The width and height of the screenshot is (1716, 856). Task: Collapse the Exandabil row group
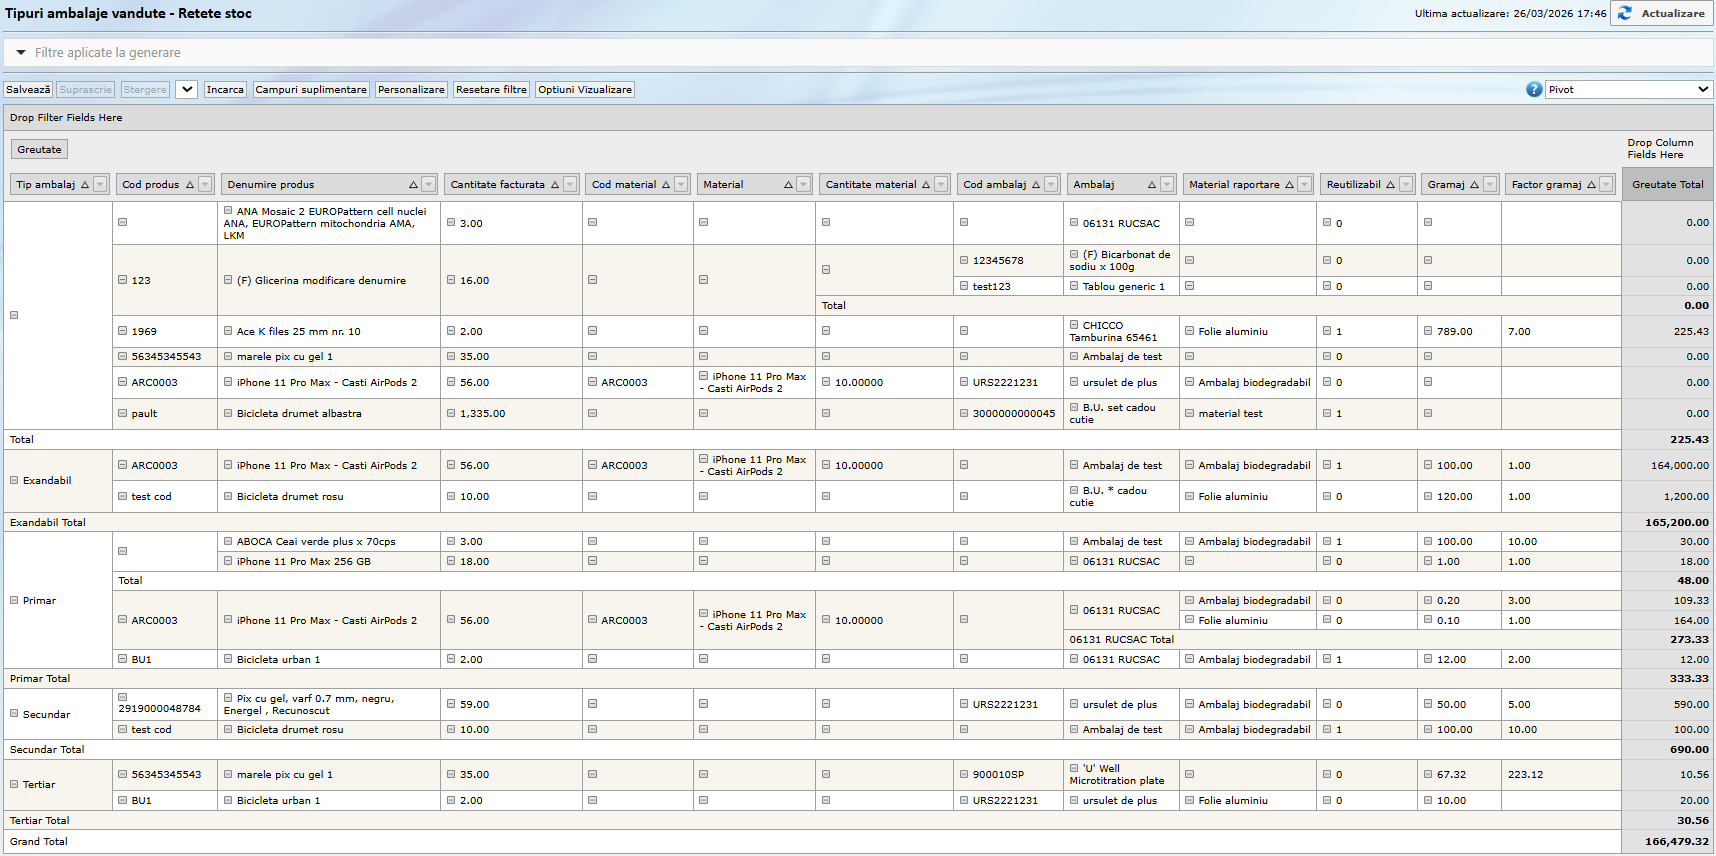click(14, 480)
